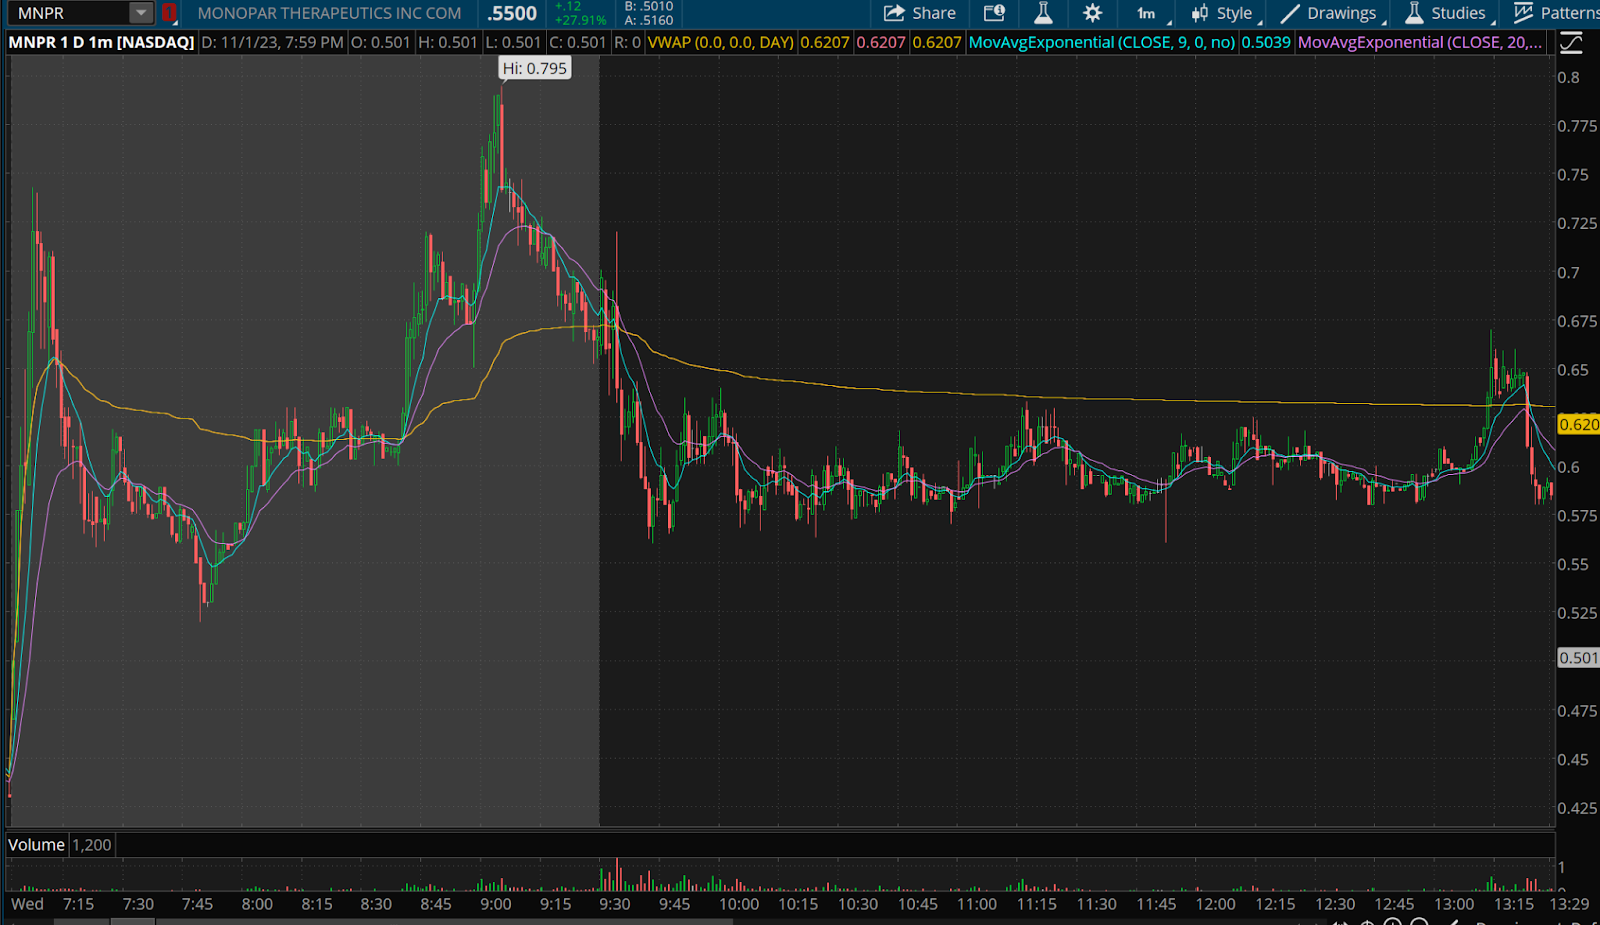Click the flask icon beside the gear
The height and width of the screenshot is (925, 1600).
pos(1043,13)
